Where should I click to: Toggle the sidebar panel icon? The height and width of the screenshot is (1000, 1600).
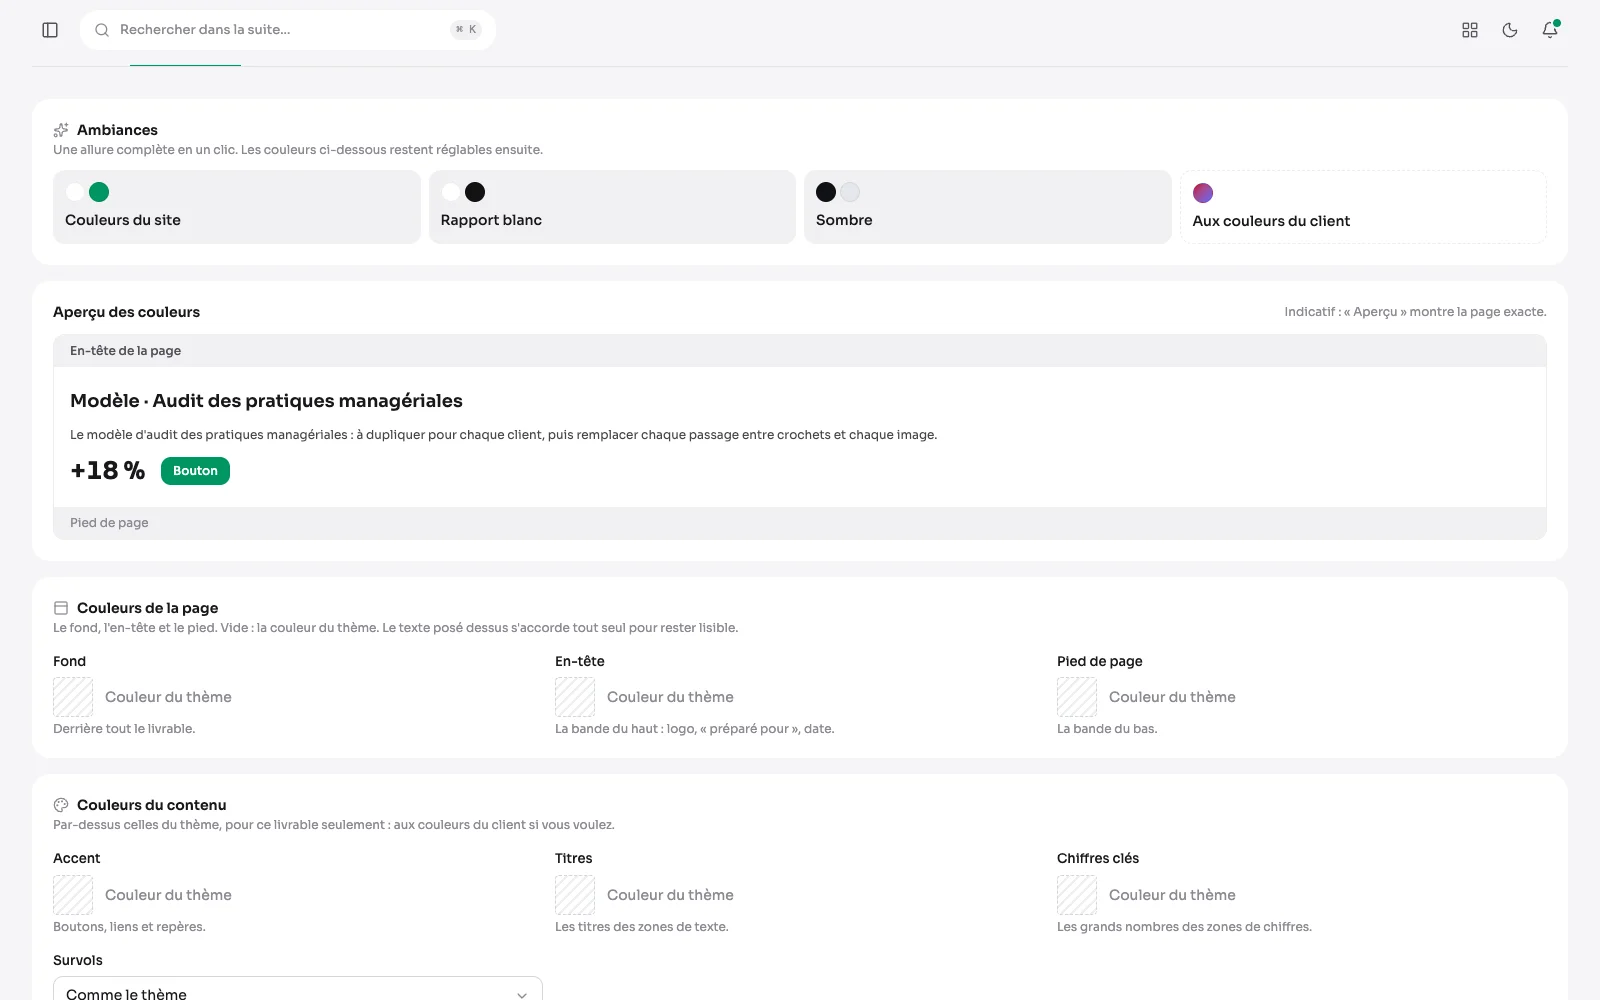[x=50, y=30]
